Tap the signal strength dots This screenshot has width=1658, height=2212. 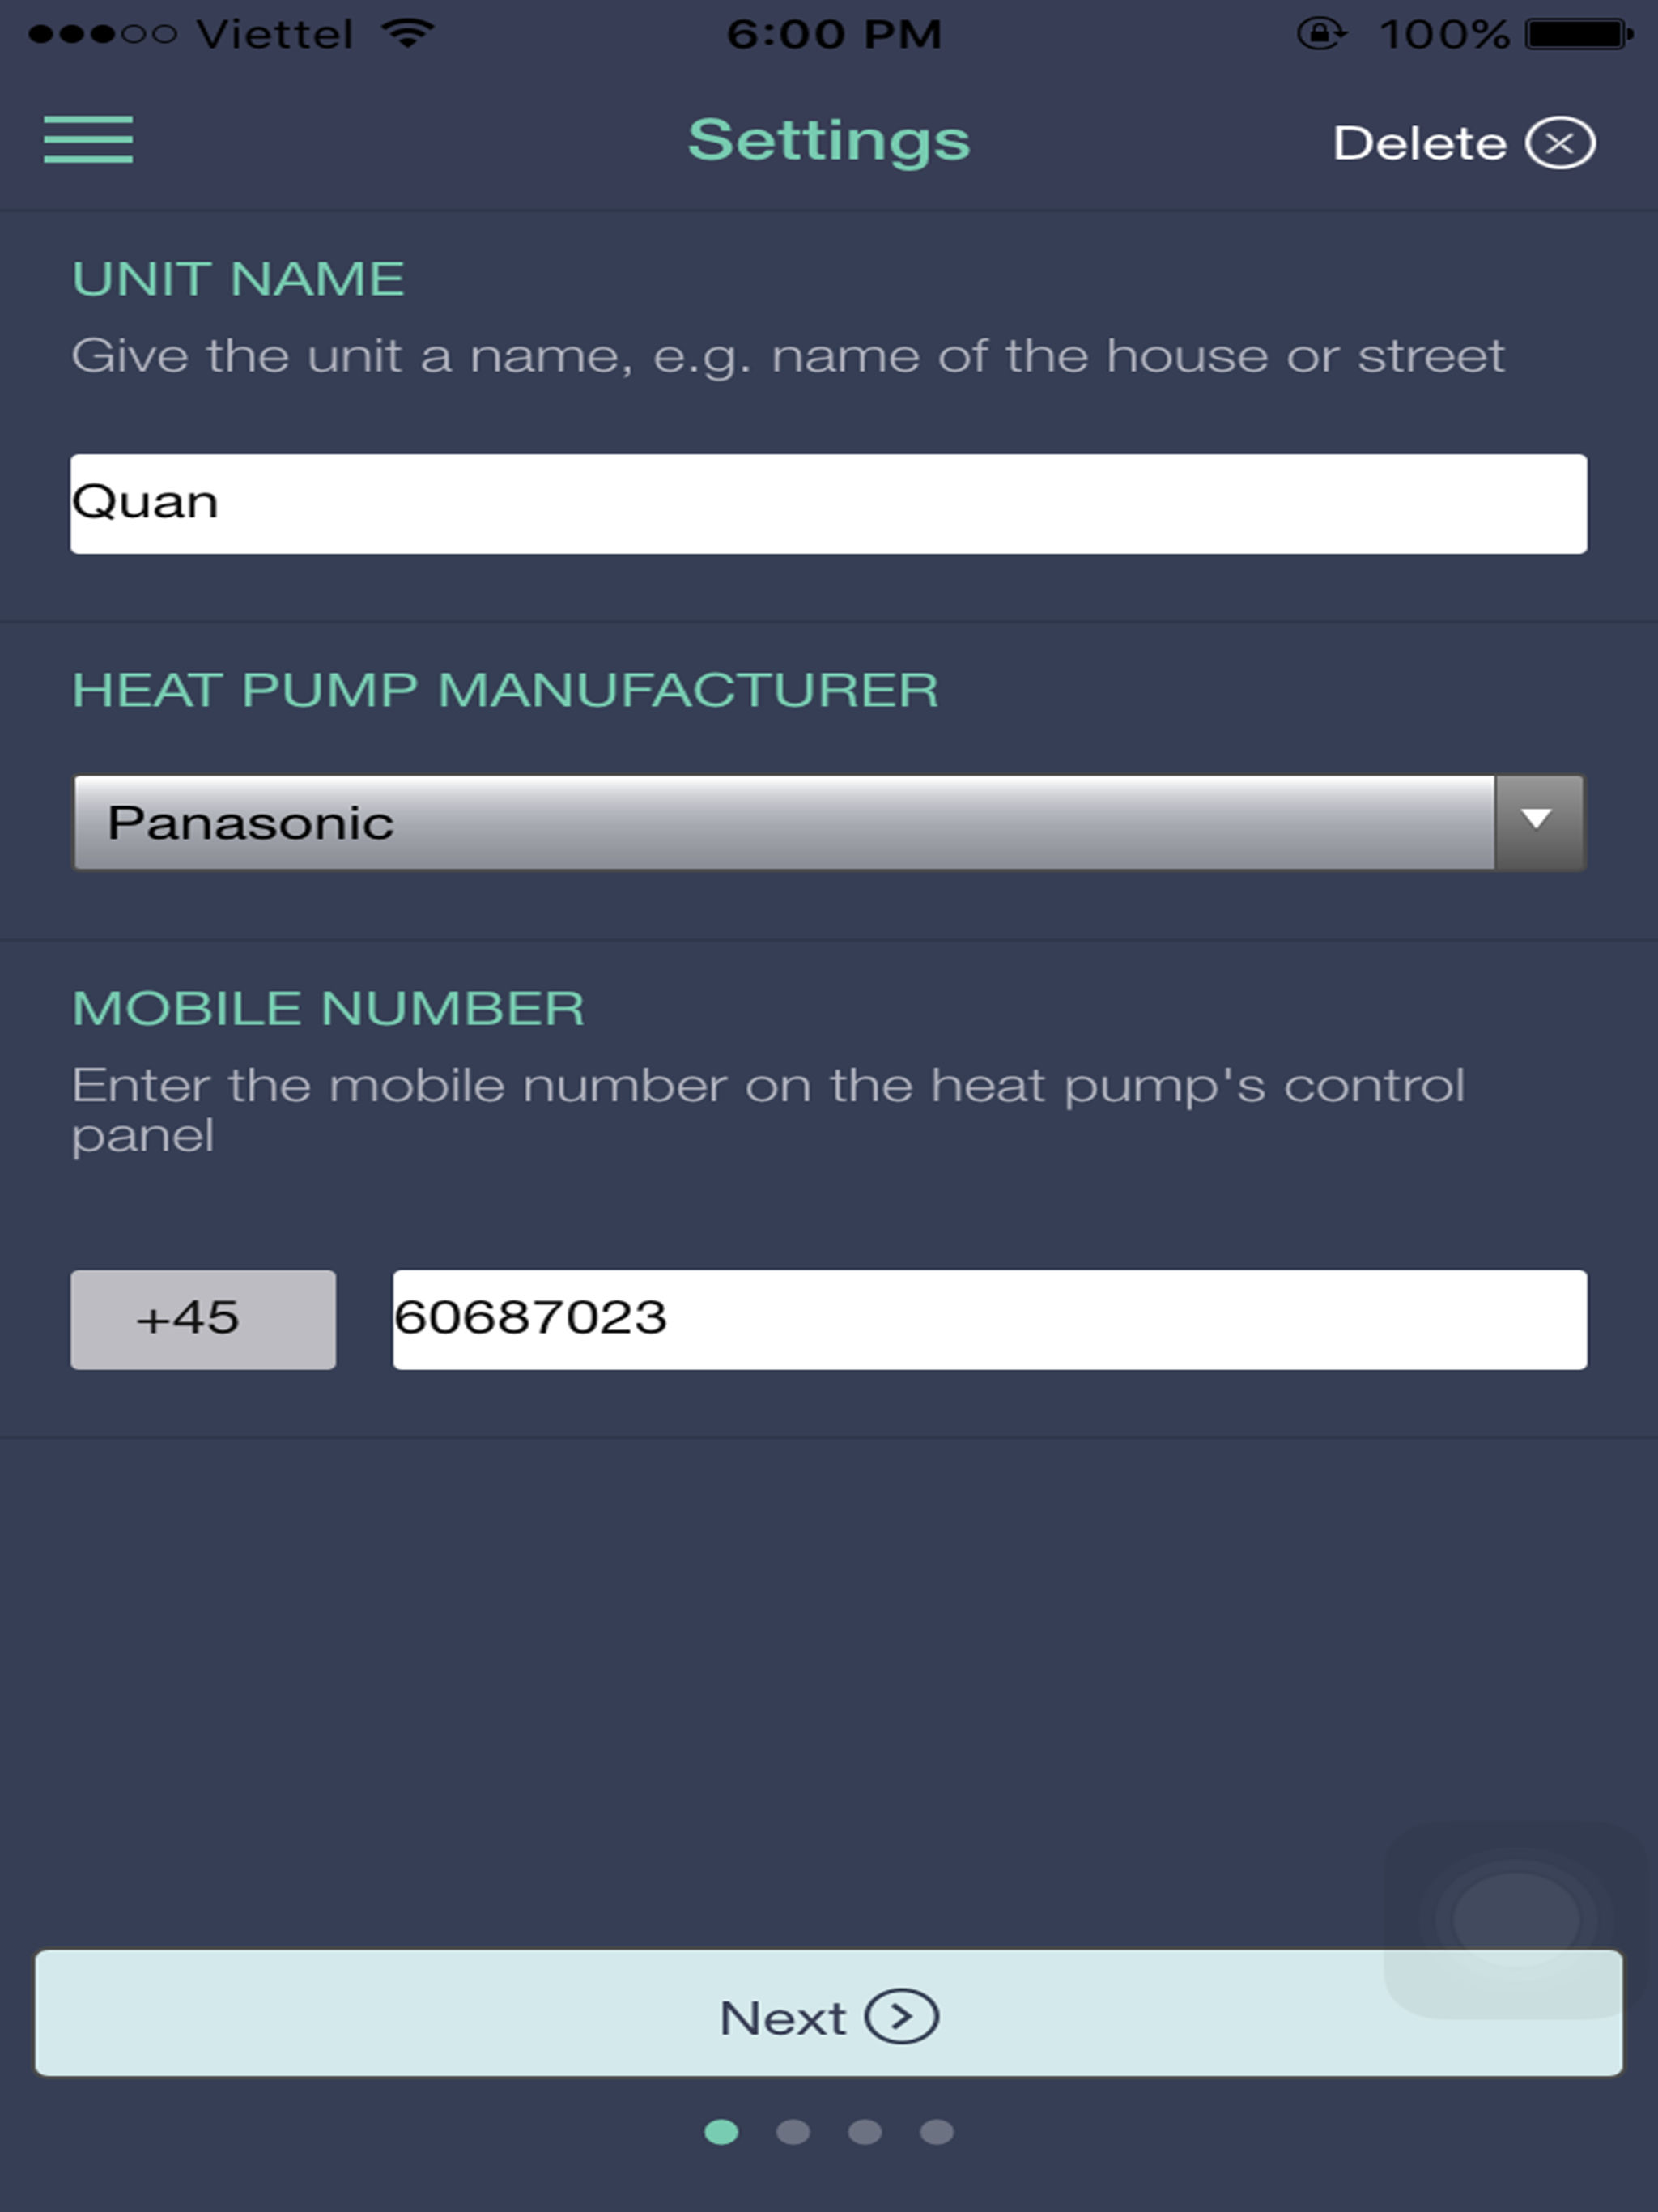point(103,34)
